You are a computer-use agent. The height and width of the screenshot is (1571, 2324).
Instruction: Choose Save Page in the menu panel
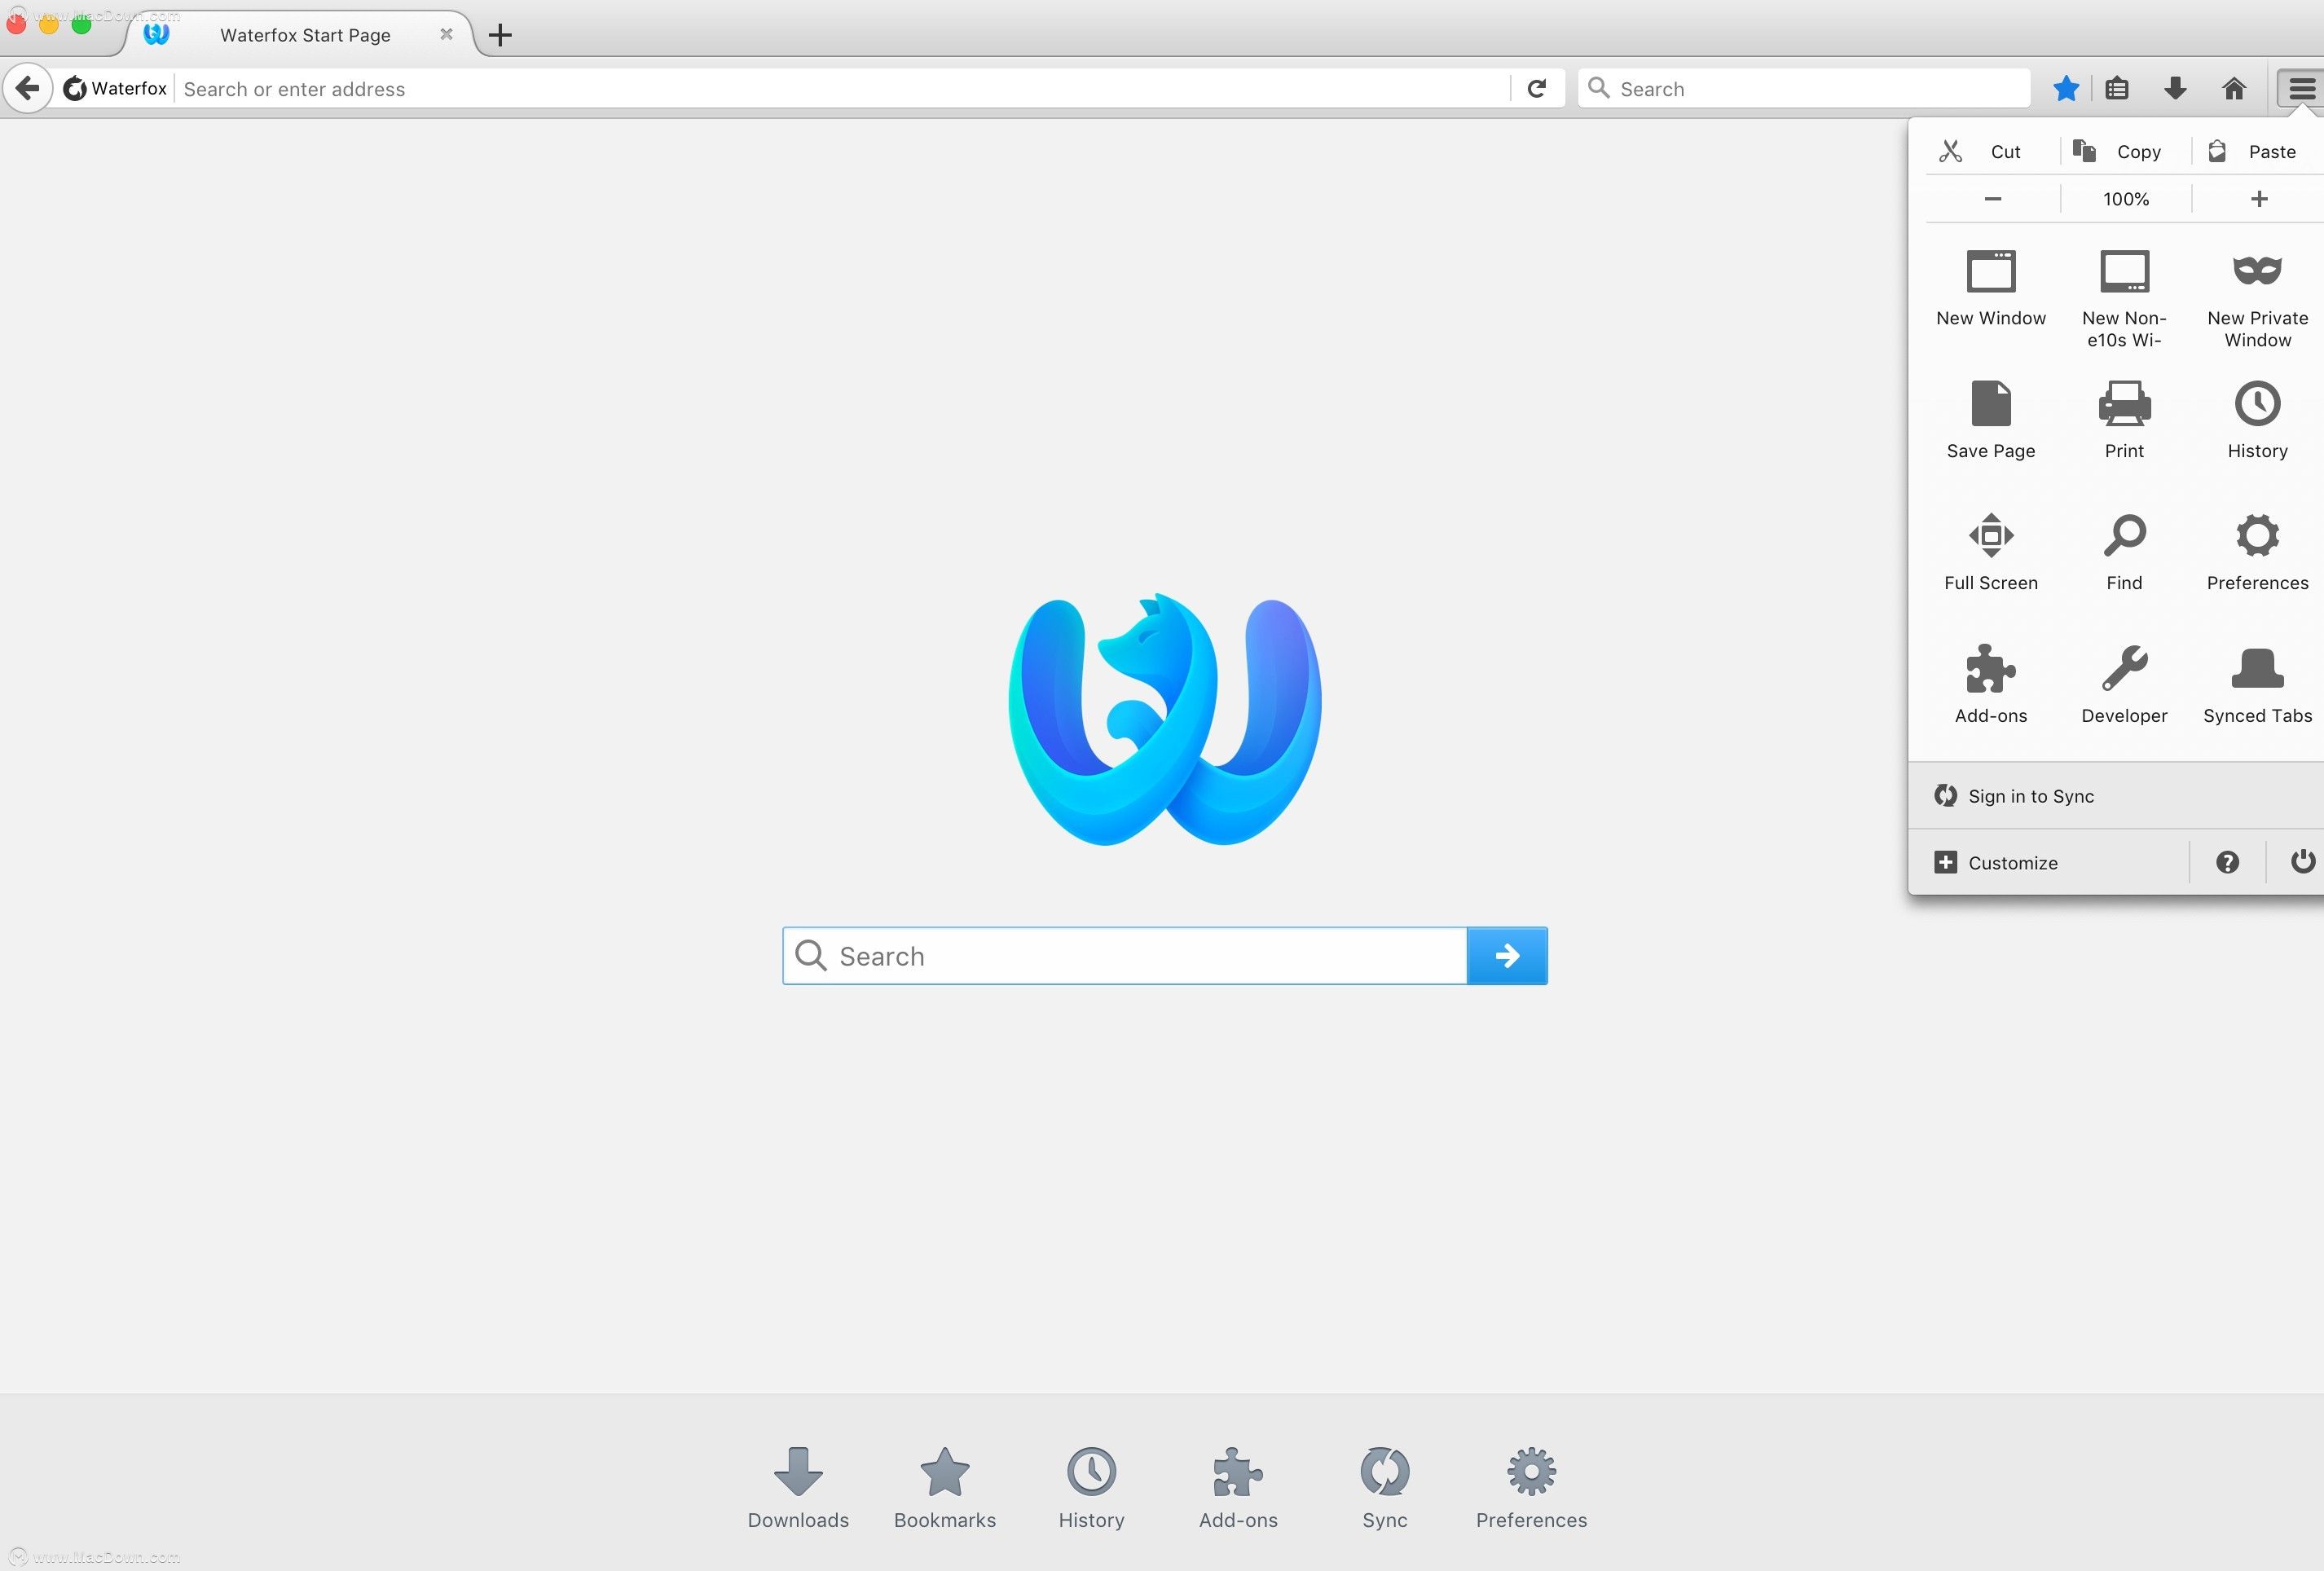click(x=1990, y=420)
